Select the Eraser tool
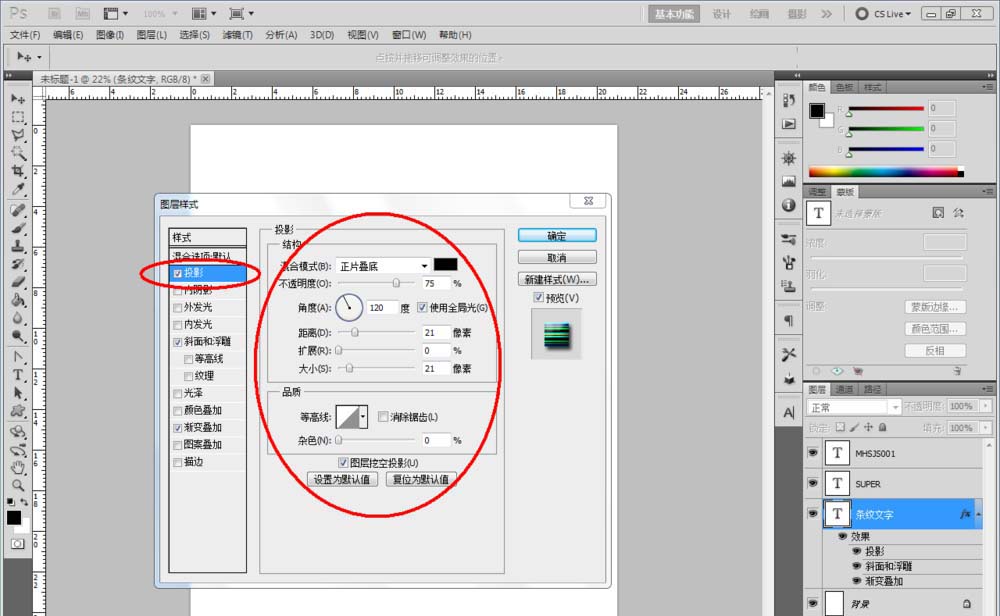The image size is (1000, 616). click(x=18, y=281)
